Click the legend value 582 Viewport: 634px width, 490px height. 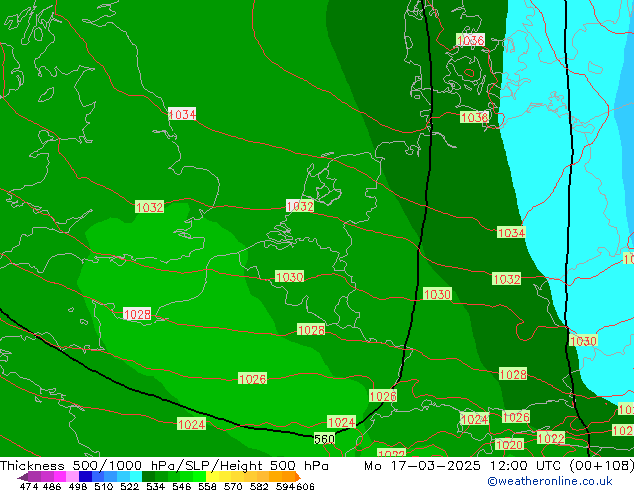click(259, 486)
